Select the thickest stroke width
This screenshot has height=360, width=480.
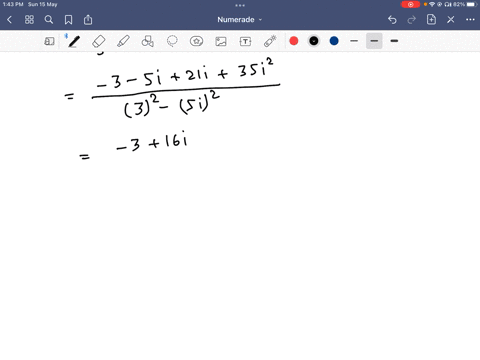[x=394, y=41]
